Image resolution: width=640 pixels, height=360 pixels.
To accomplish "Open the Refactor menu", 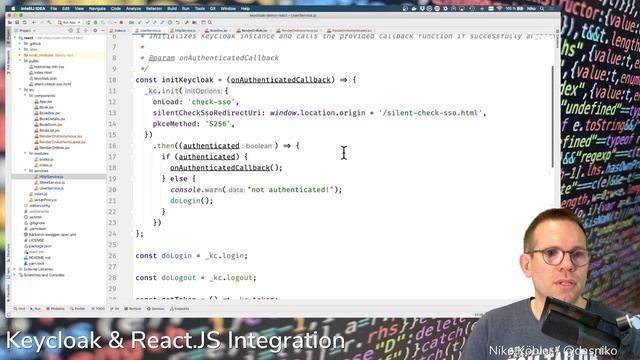I will 154,8.
